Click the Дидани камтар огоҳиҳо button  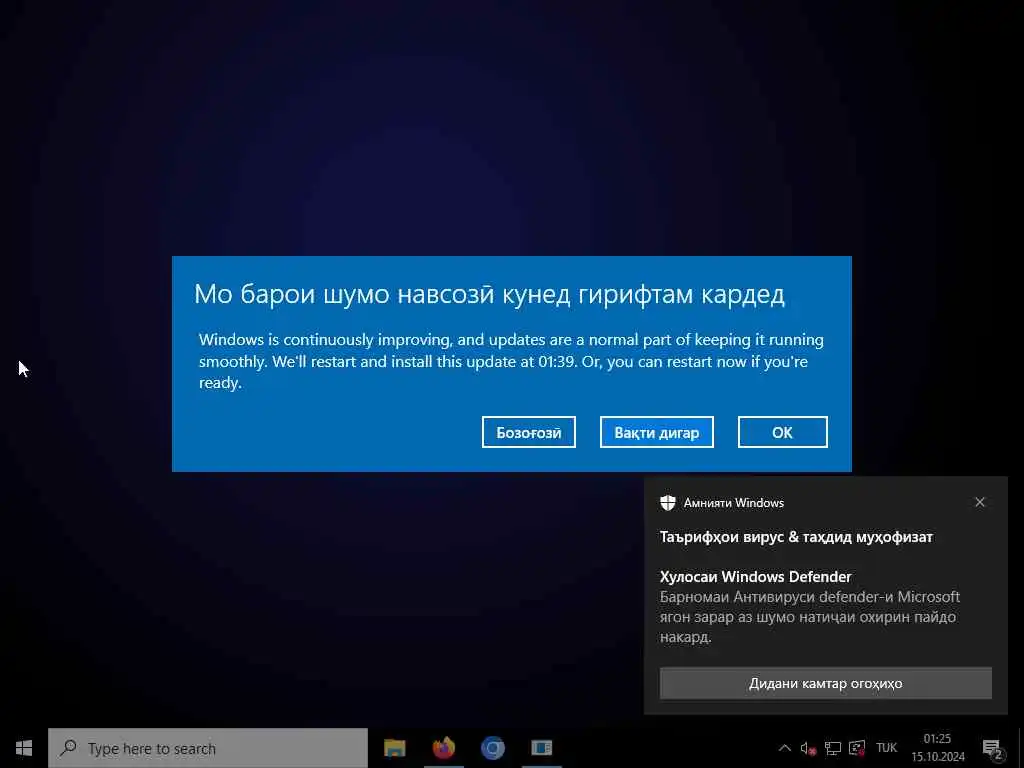point(825,683)
